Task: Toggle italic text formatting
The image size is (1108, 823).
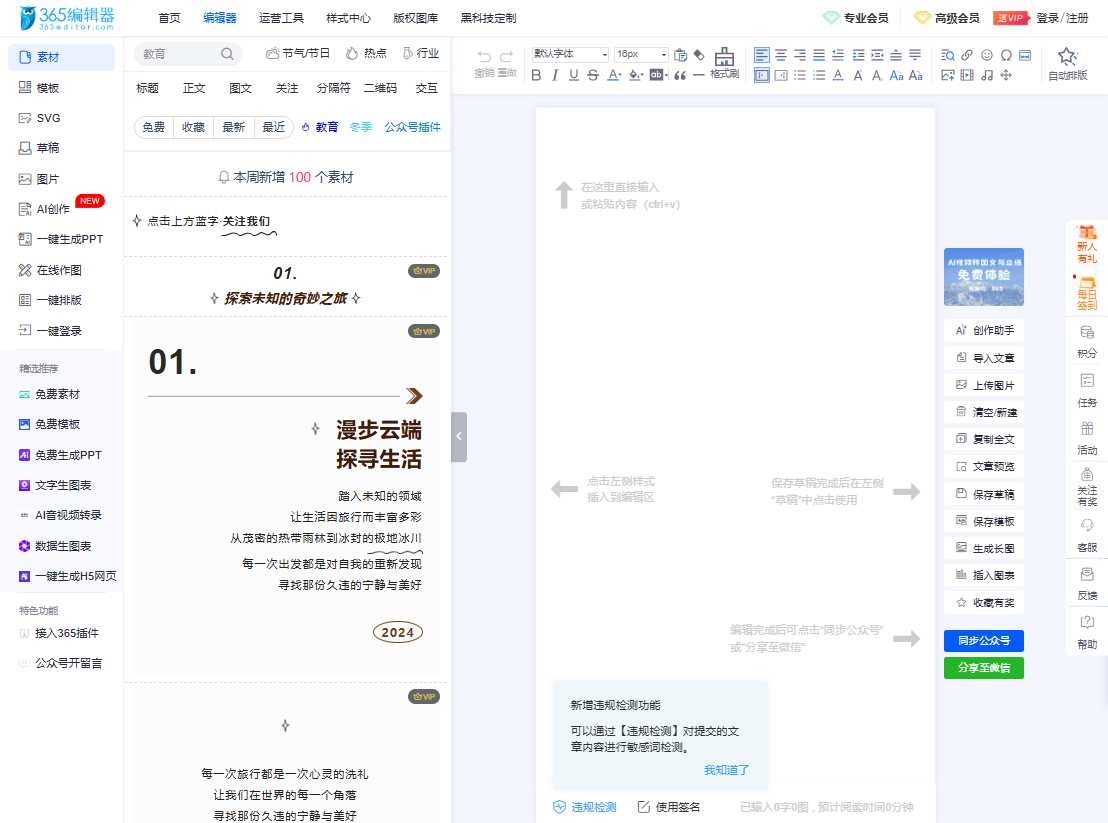Action: 556,75
